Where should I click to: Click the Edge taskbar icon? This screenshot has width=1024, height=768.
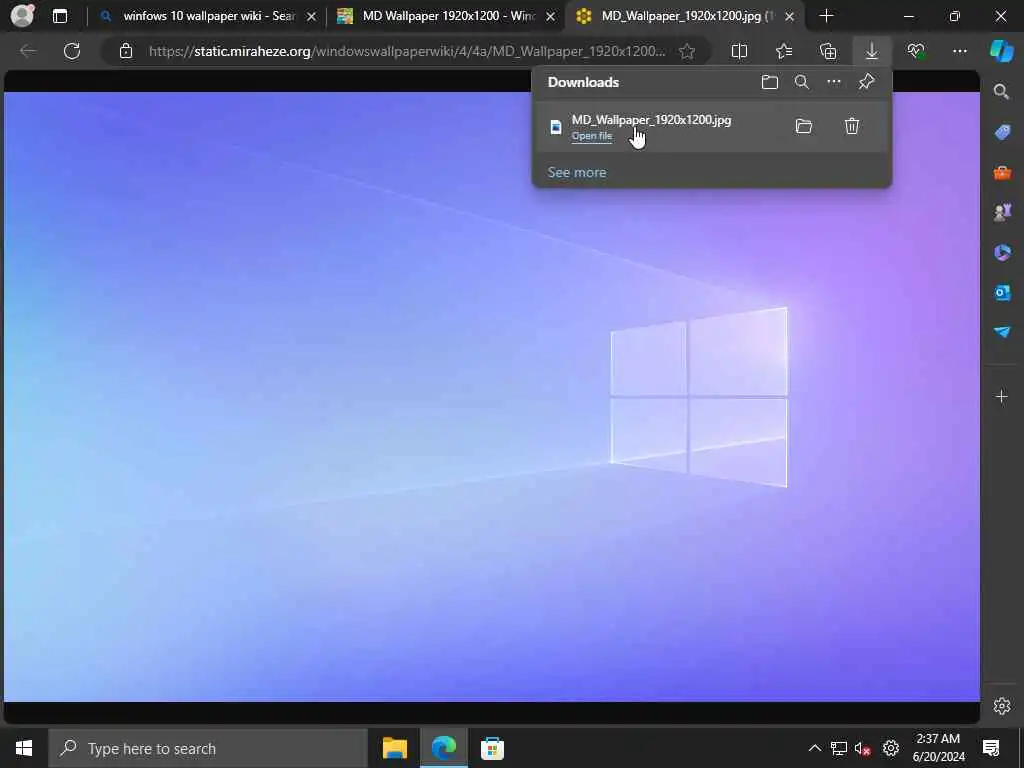coord(443,748)
